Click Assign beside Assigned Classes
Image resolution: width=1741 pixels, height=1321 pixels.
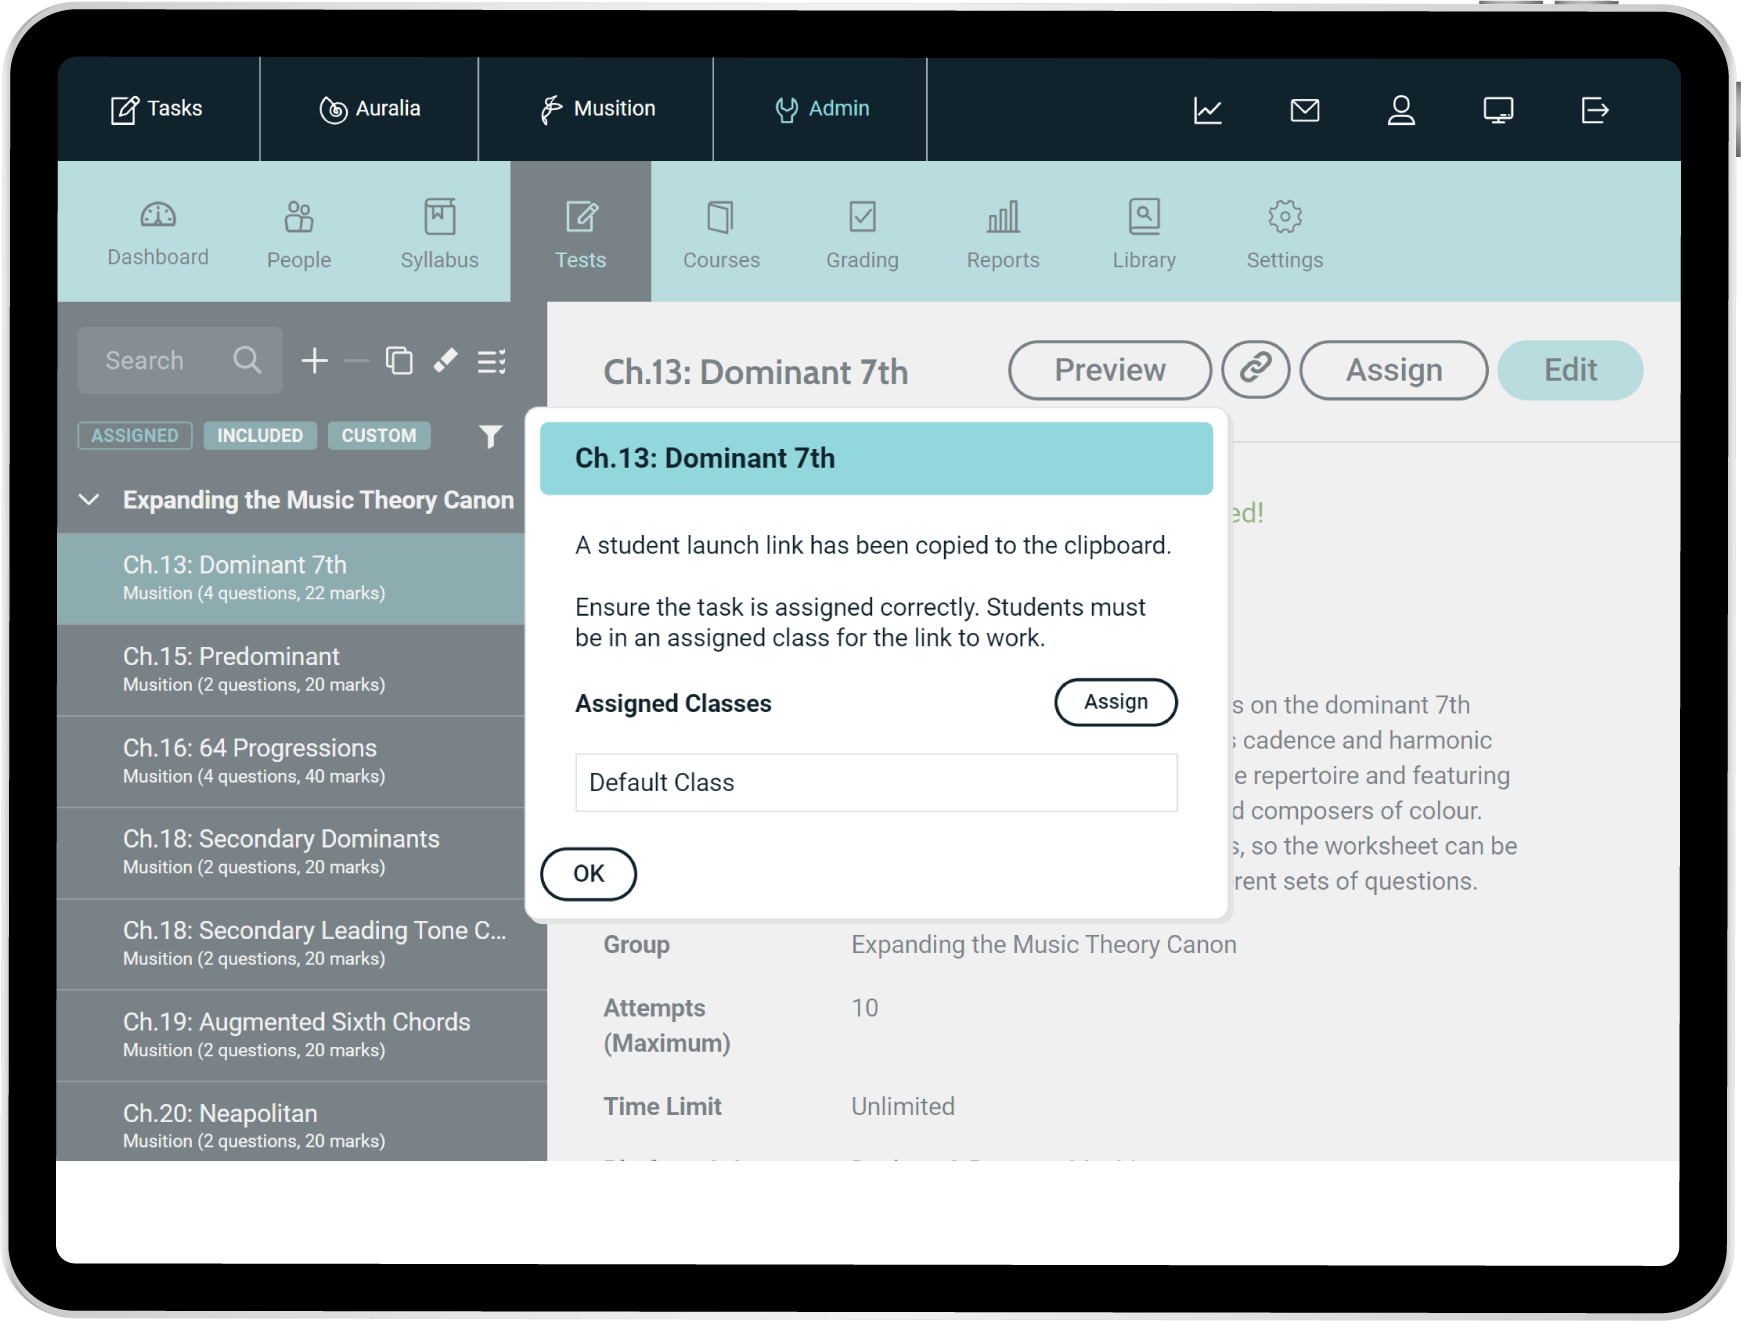click(x=1115, y=702)
